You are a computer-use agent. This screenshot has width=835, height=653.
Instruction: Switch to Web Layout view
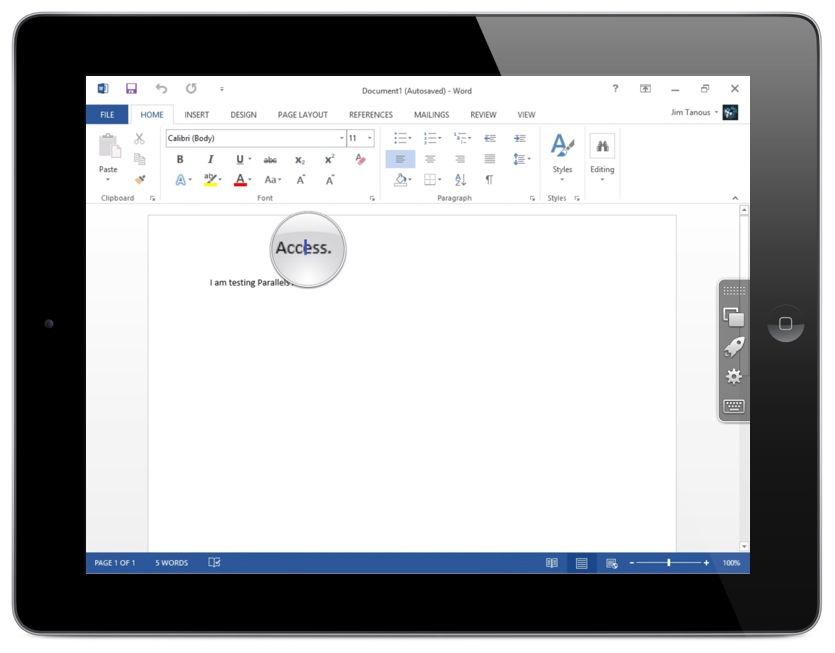click(x=611, y=563)
